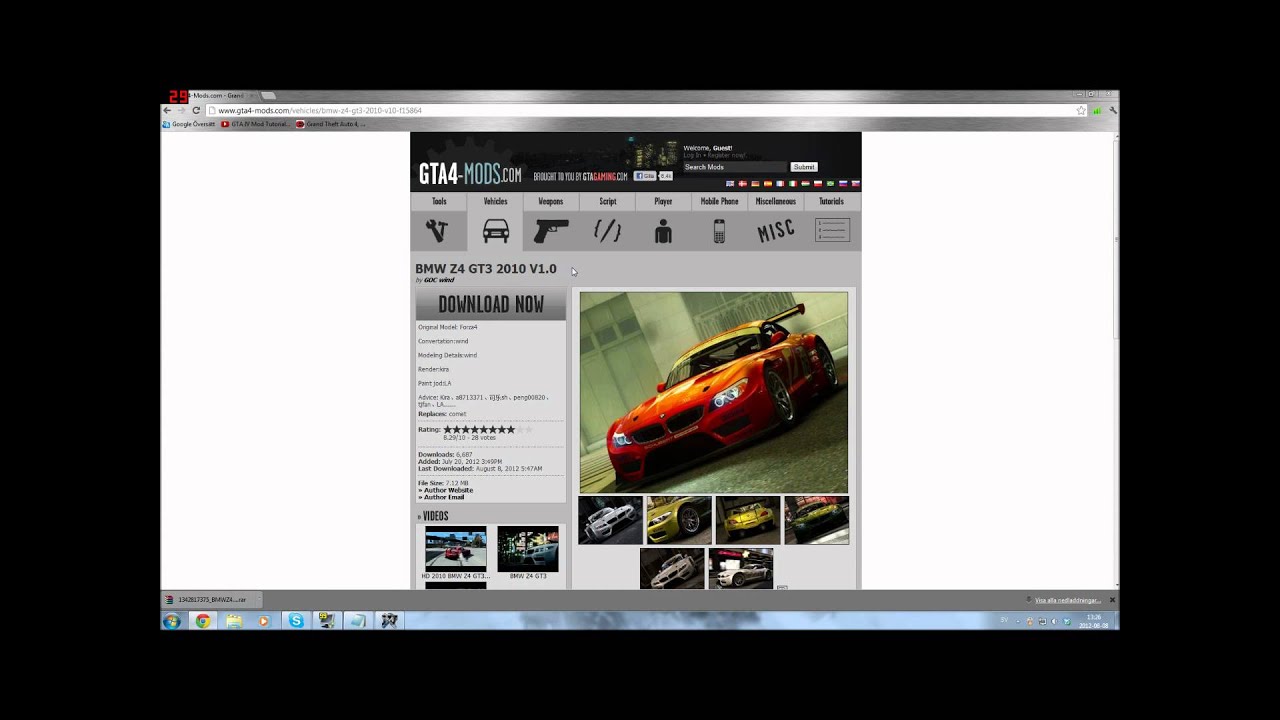Click the Facebook Like button
The width and height of the screenshot is (1280, 720).
[645, 176]
